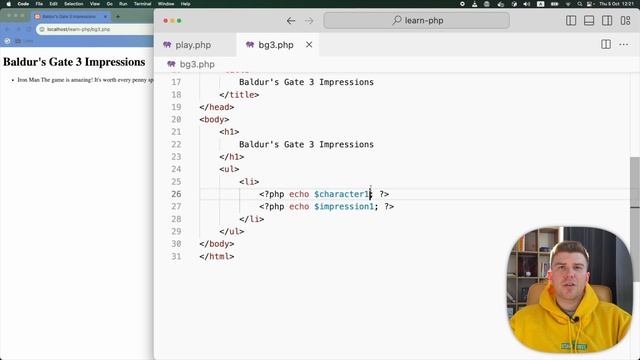Click the <ul> tag on line 24
640x360 pixels.
(229, 169)
